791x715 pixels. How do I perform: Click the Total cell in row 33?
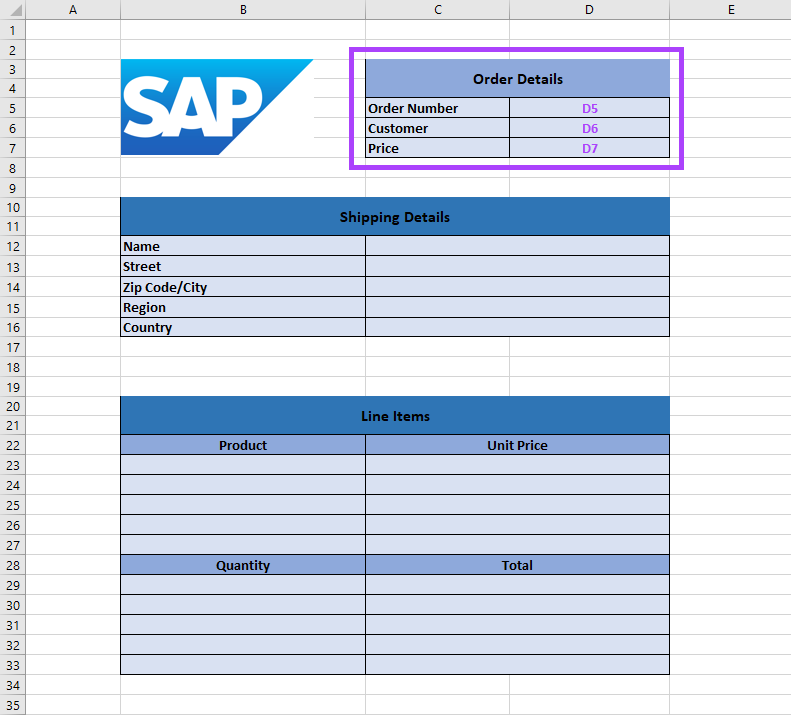[518, 665]
